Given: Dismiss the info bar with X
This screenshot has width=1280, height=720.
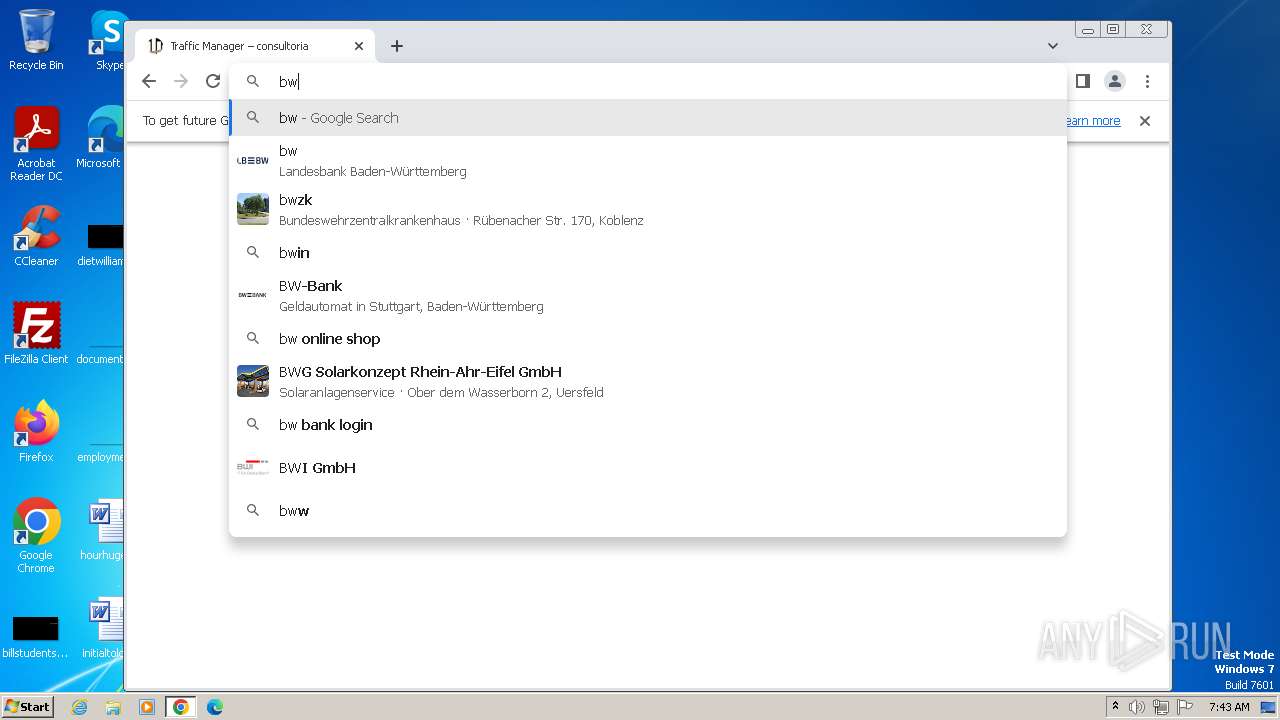Looking at the screenshot, I should pyautogui.click(x=1145, y=121).
